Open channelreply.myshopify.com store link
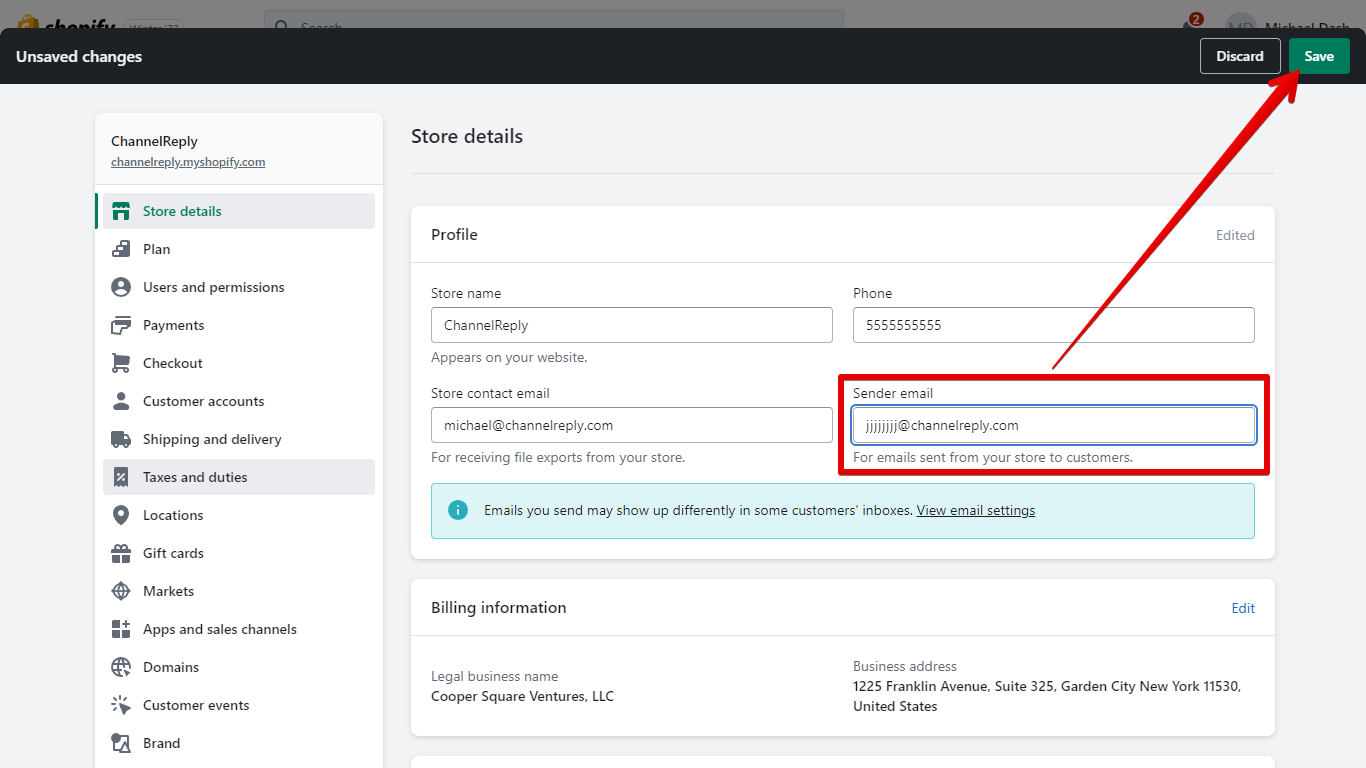This screenshot has width=1366, height=768. tap(188, 162)
